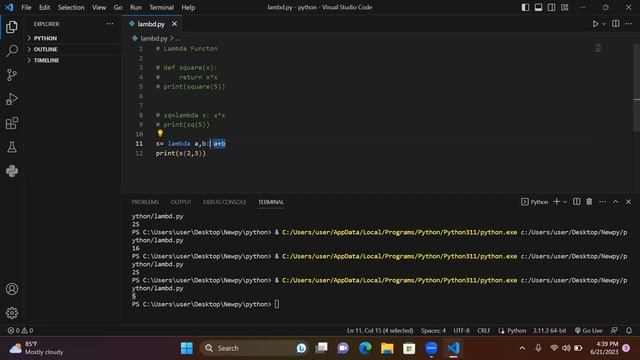
Task: Open the Search view in activity bar
Action: pos(12,51)
